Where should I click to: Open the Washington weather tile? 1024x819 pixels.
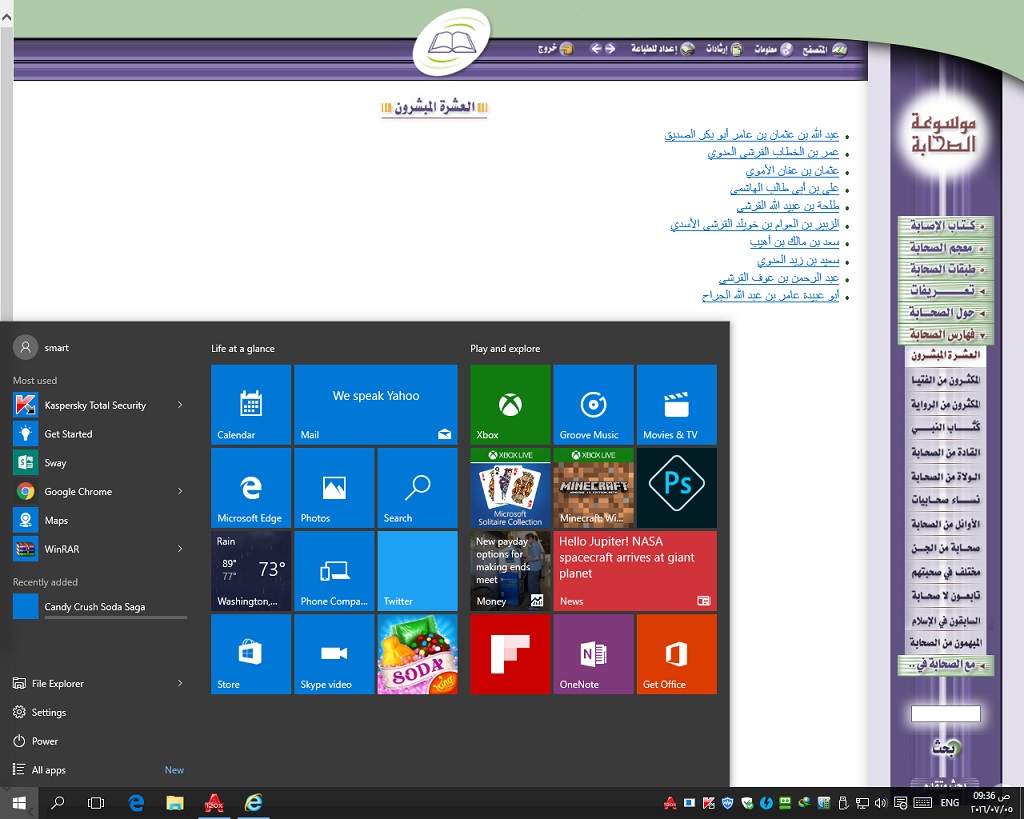click(x=251, y=571)
